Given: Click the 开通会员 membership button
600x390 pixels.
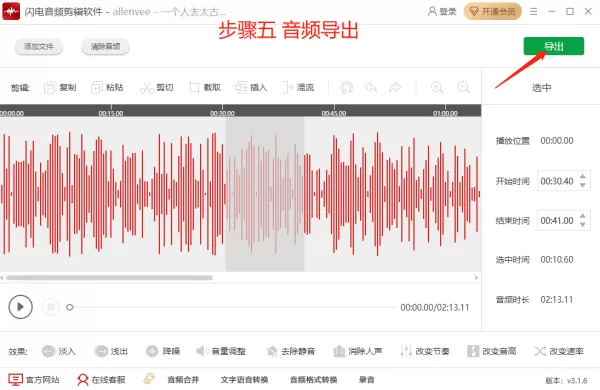Looking at the screenshot, I should [492, 11].
